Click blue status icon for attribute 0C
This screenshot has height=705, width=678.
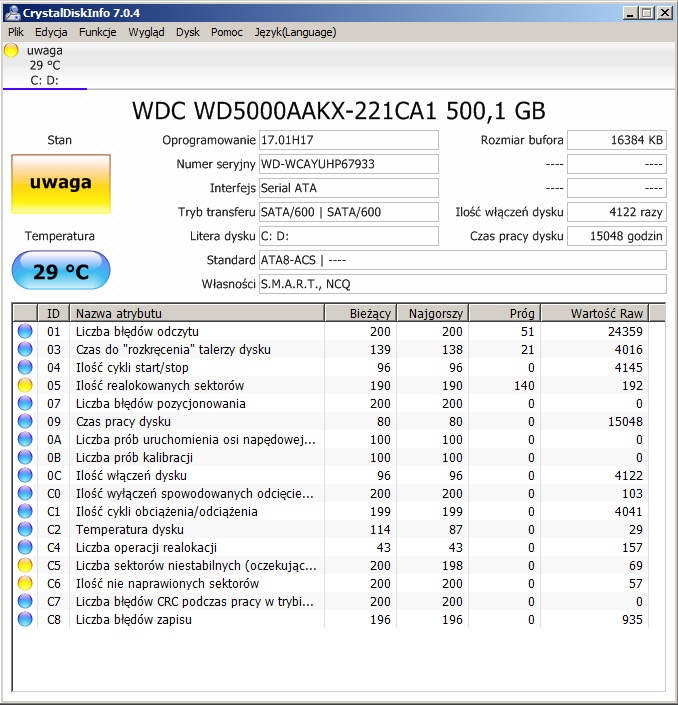tap(25, 475)
